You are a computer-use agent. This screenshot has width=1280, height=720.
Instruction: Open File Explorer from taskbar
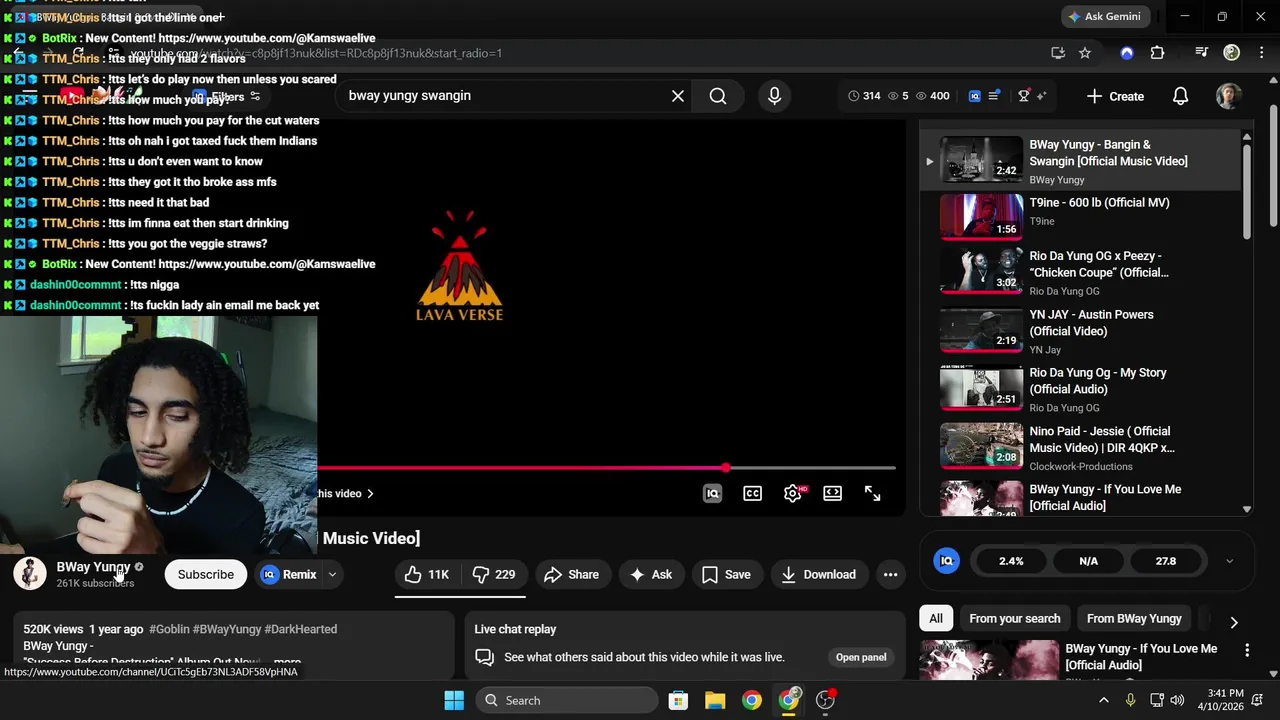coord(715,700)
